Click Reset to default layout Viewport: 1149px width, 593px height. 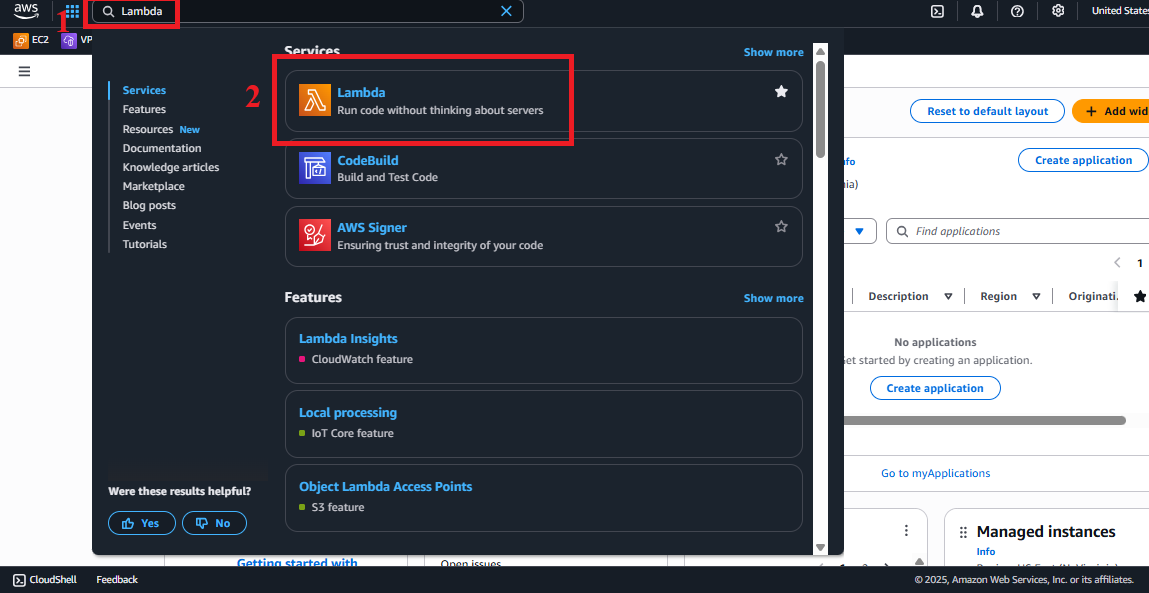point(987,111)
